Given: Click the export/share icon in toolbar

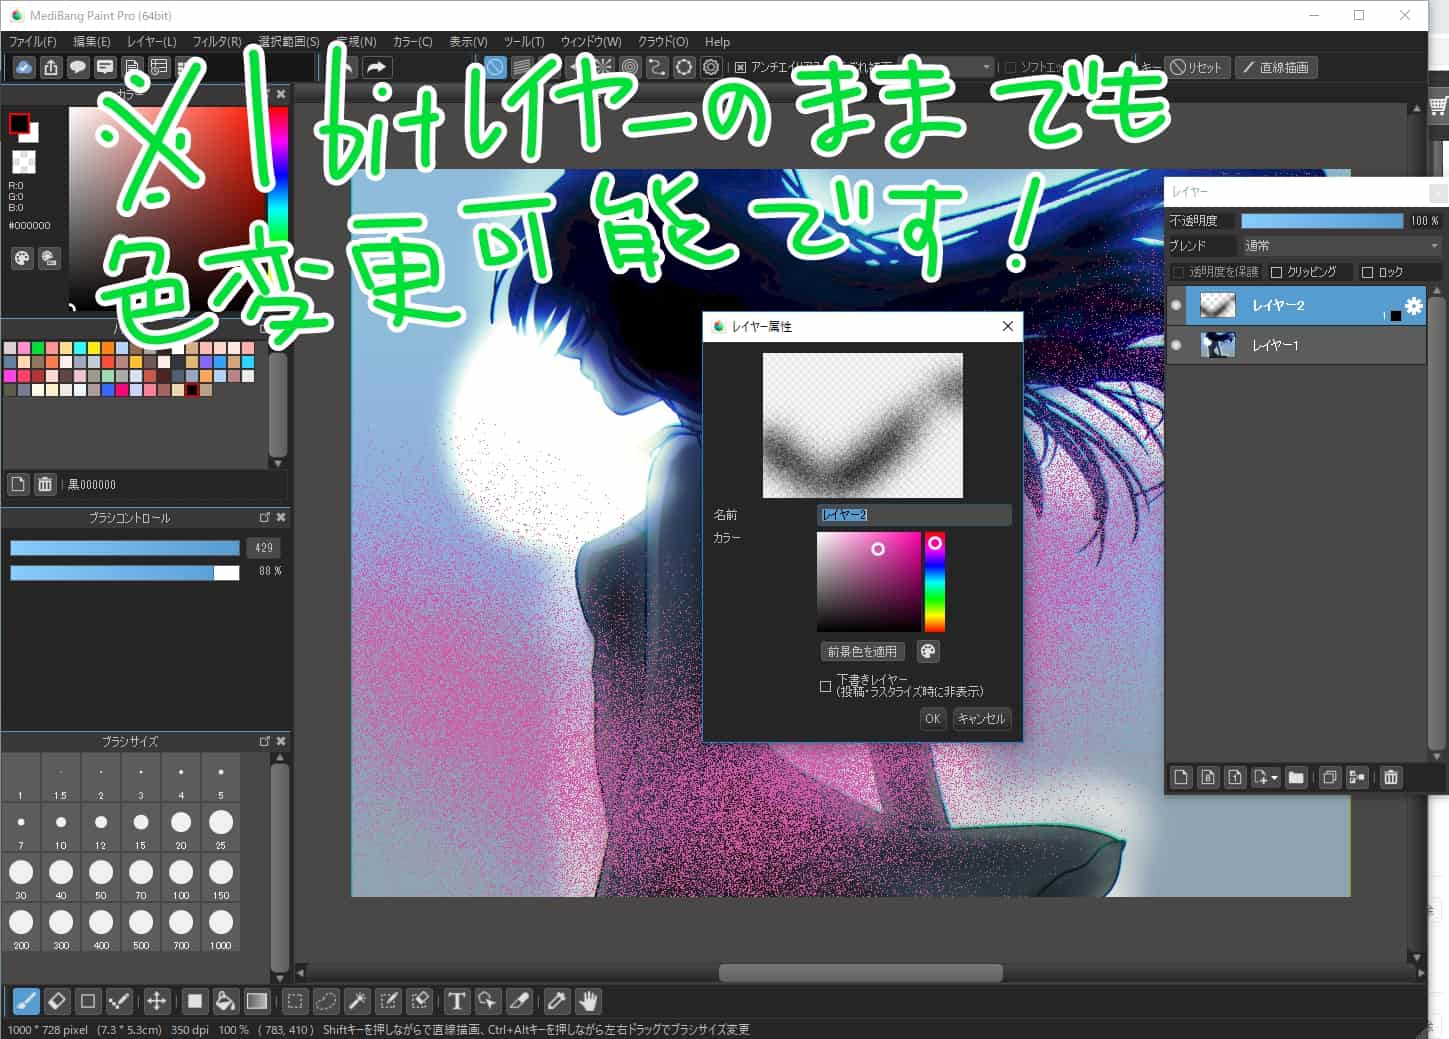Looking at the screenshot, I should click(x=51, y=67).
